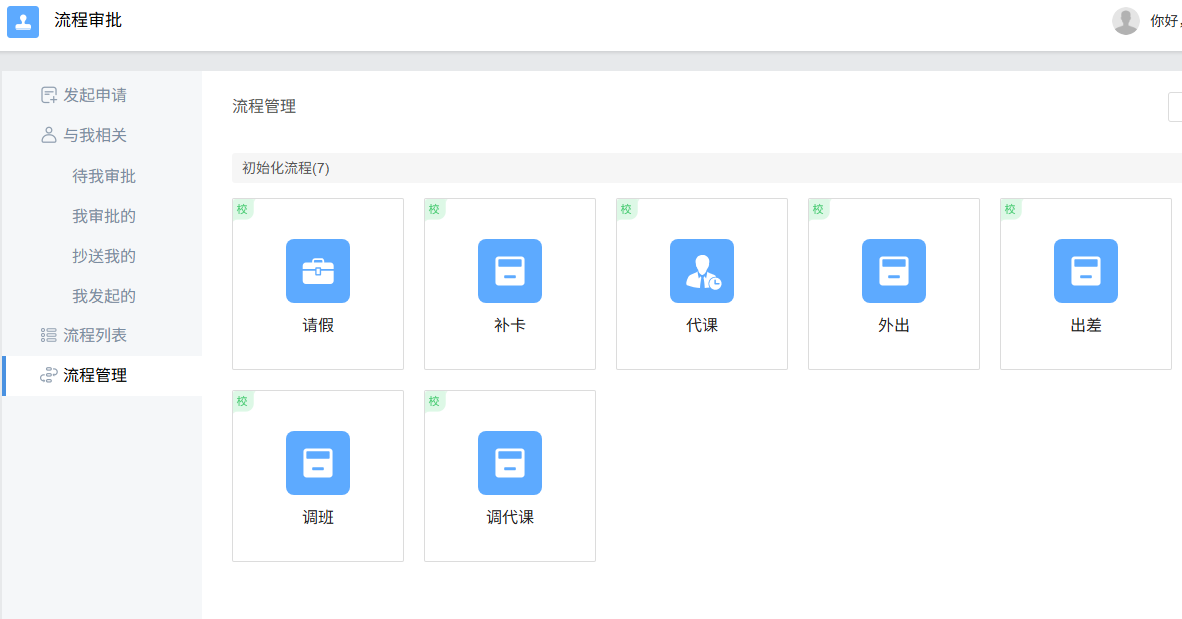
Task: Switch to 流程列表 in sidebar
Action: point(95,335)
